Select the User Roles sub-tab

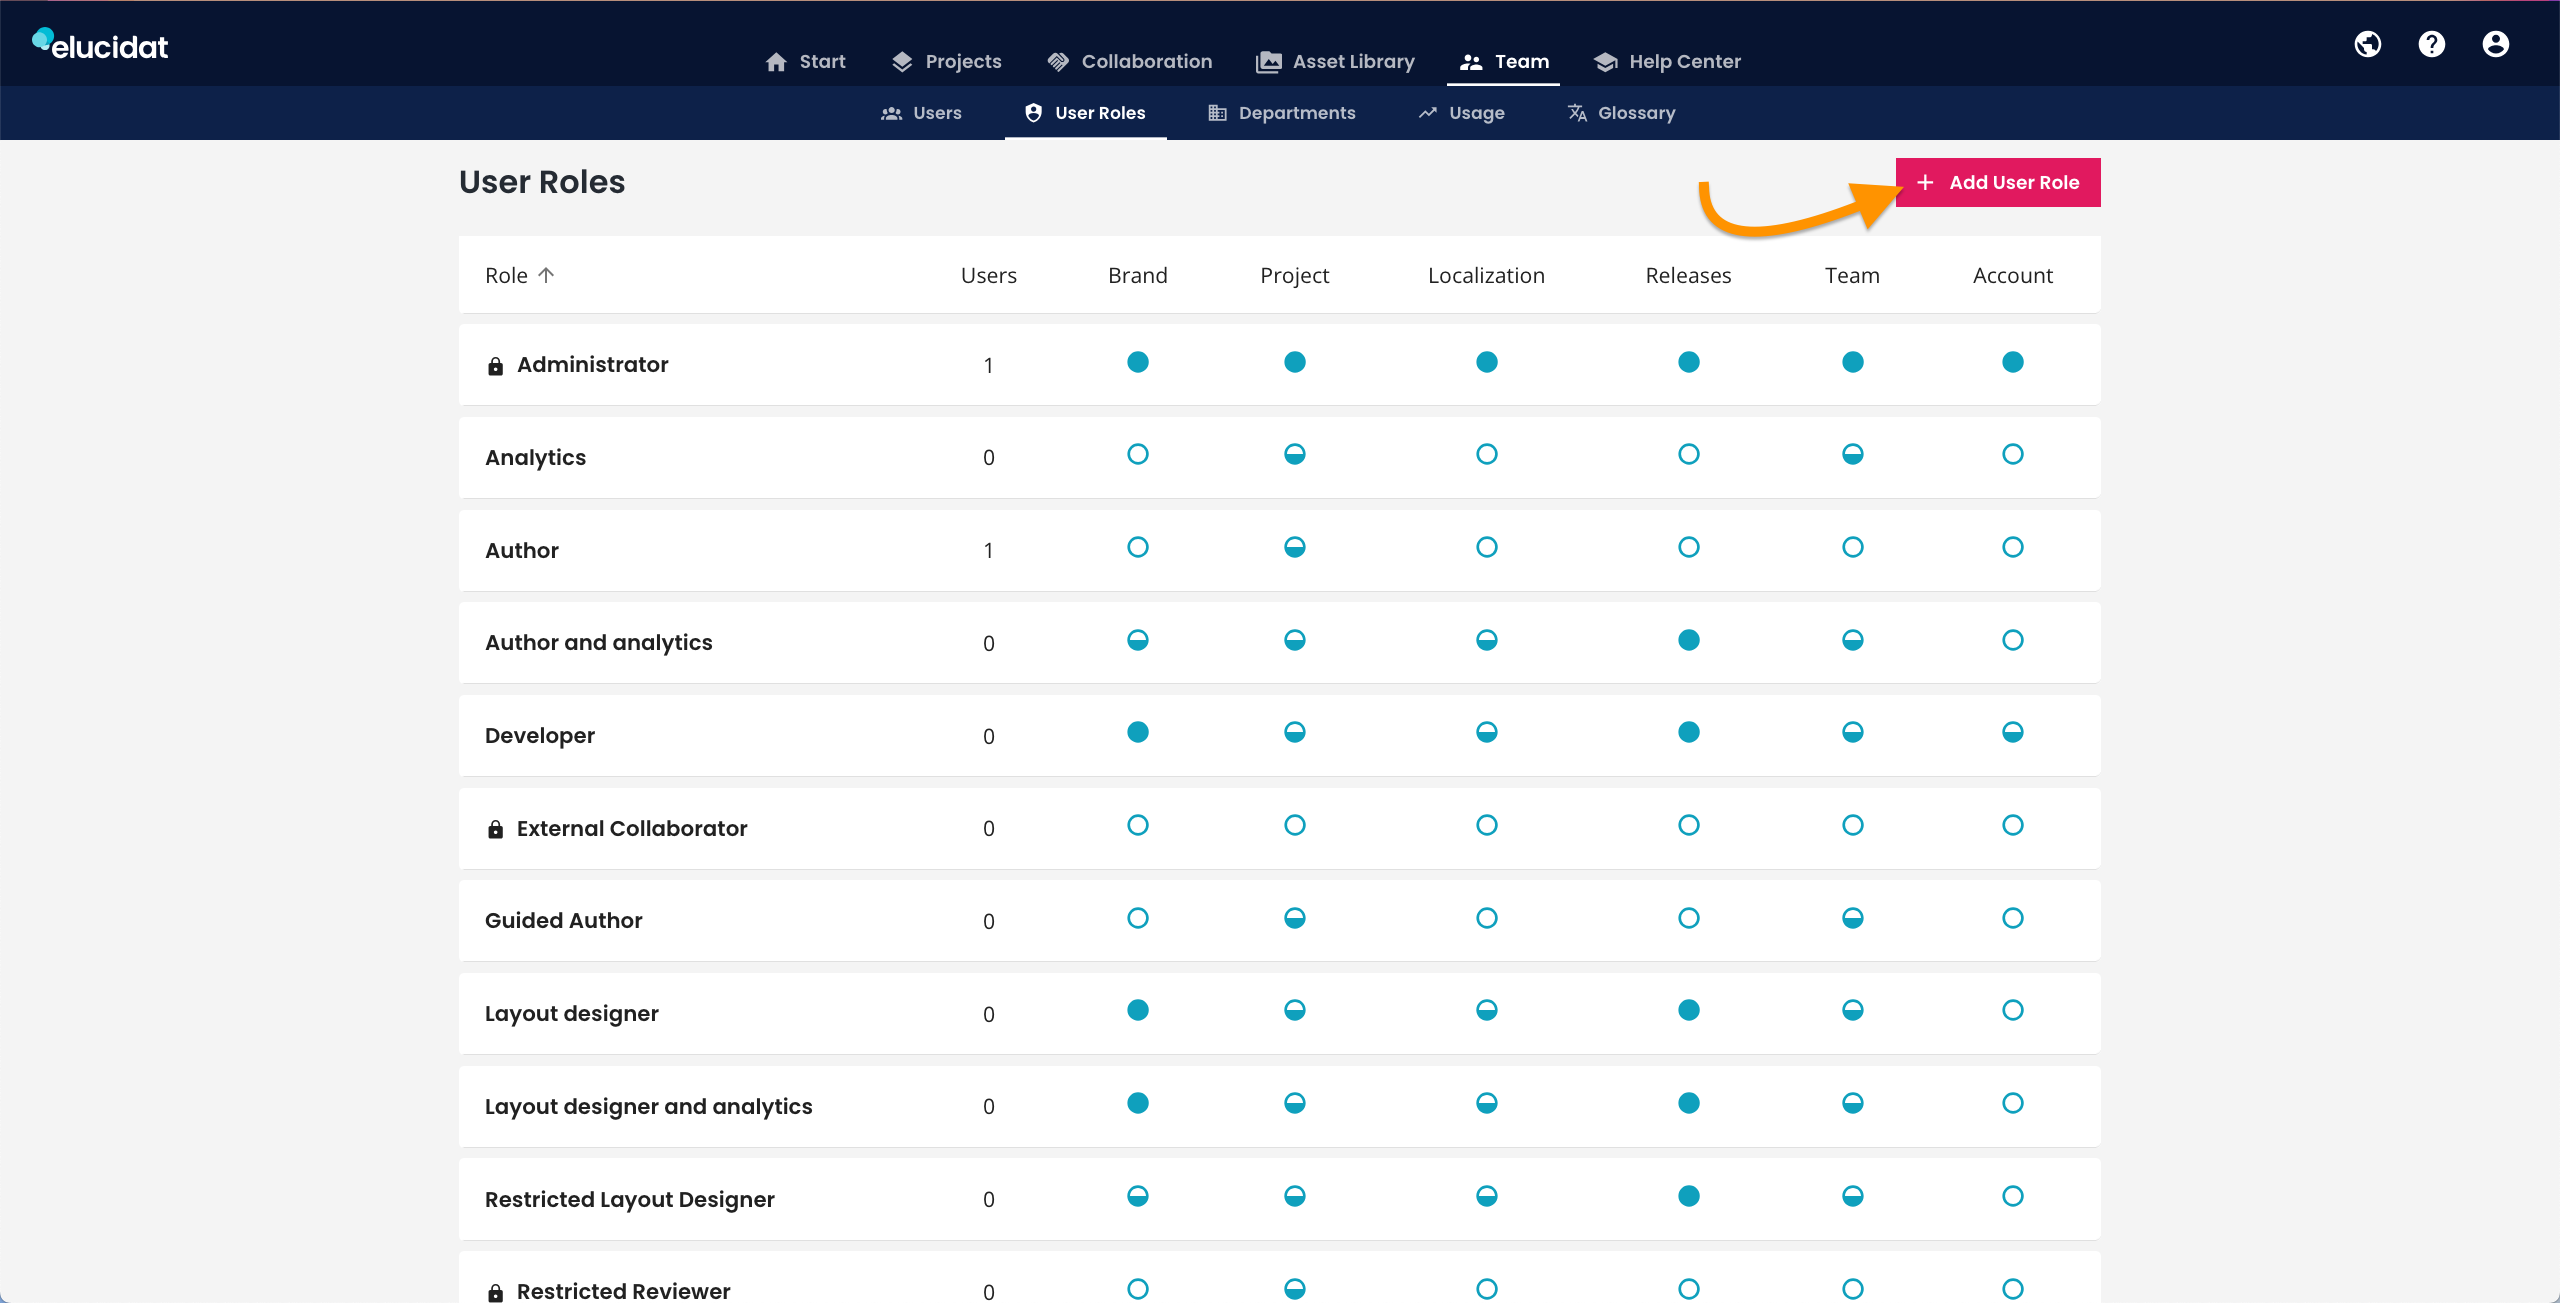coord(1085,113)
